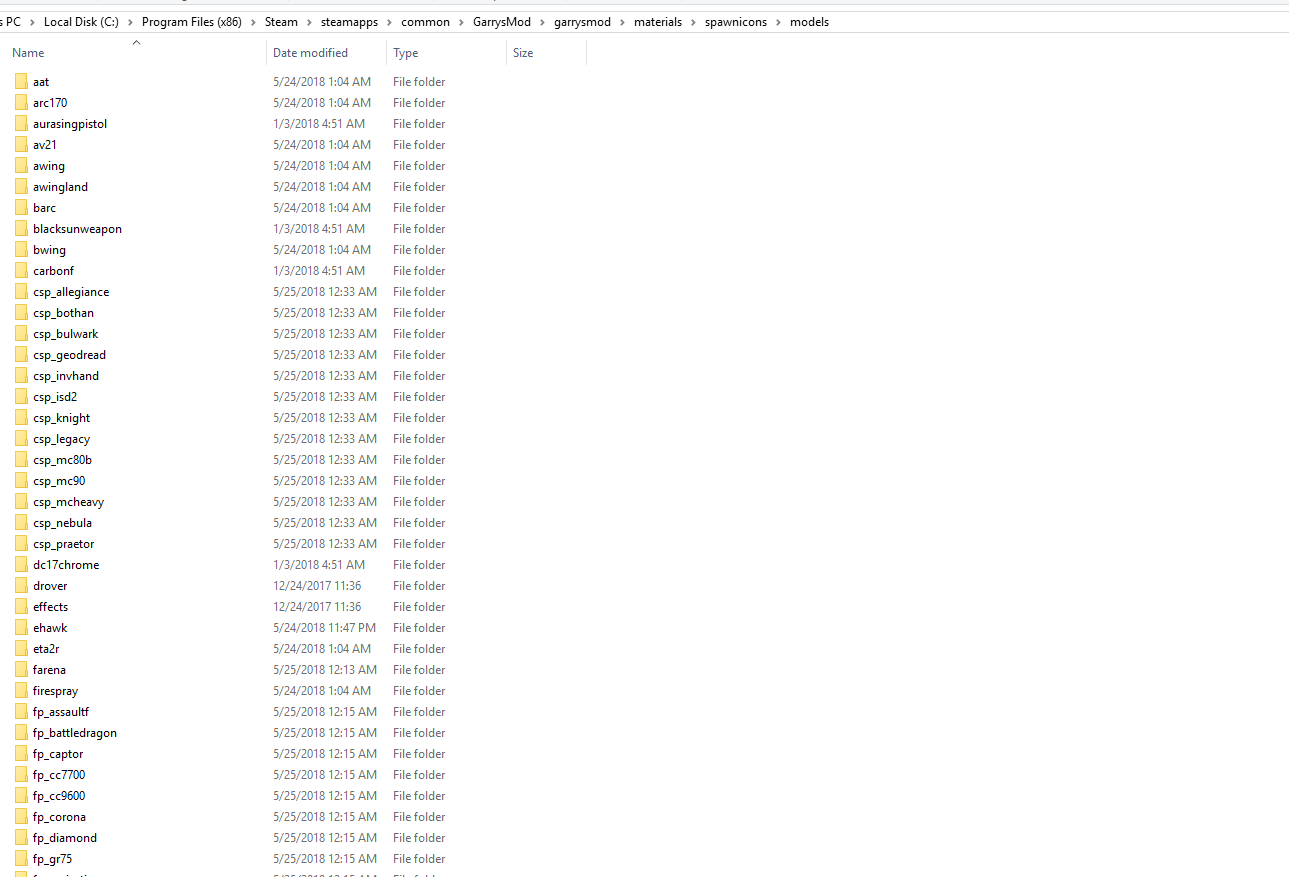This screenshot has width=1289, height=877.
Task: Expand the chevron after materials
Action: pos(693,22)
